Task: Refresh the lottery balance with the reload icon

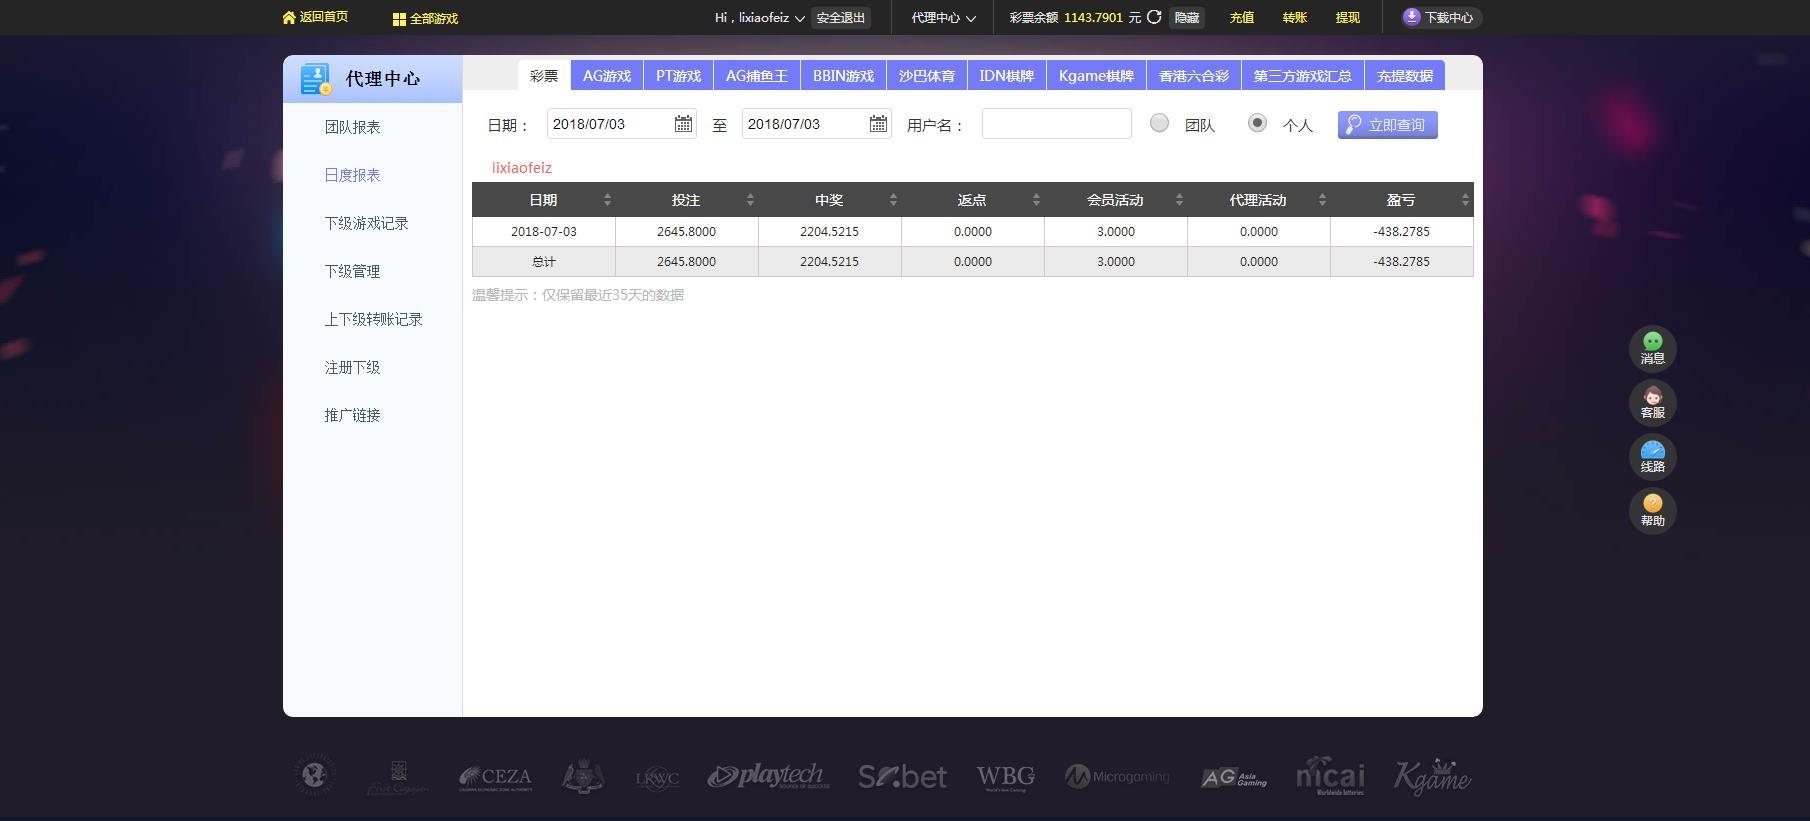Action: click(1154, 17)
